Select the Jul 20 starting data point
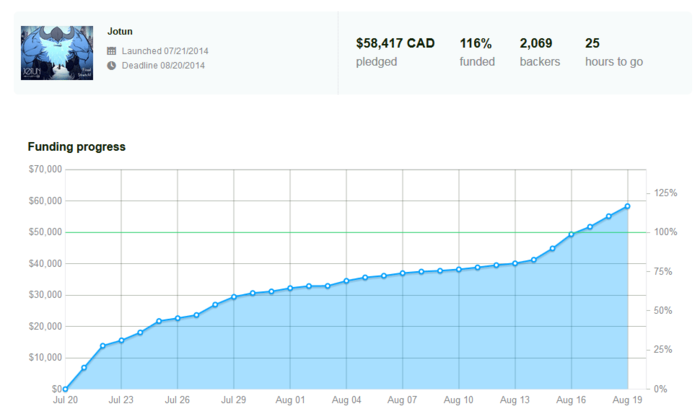 pyautogui.click(x=65, y=389)
